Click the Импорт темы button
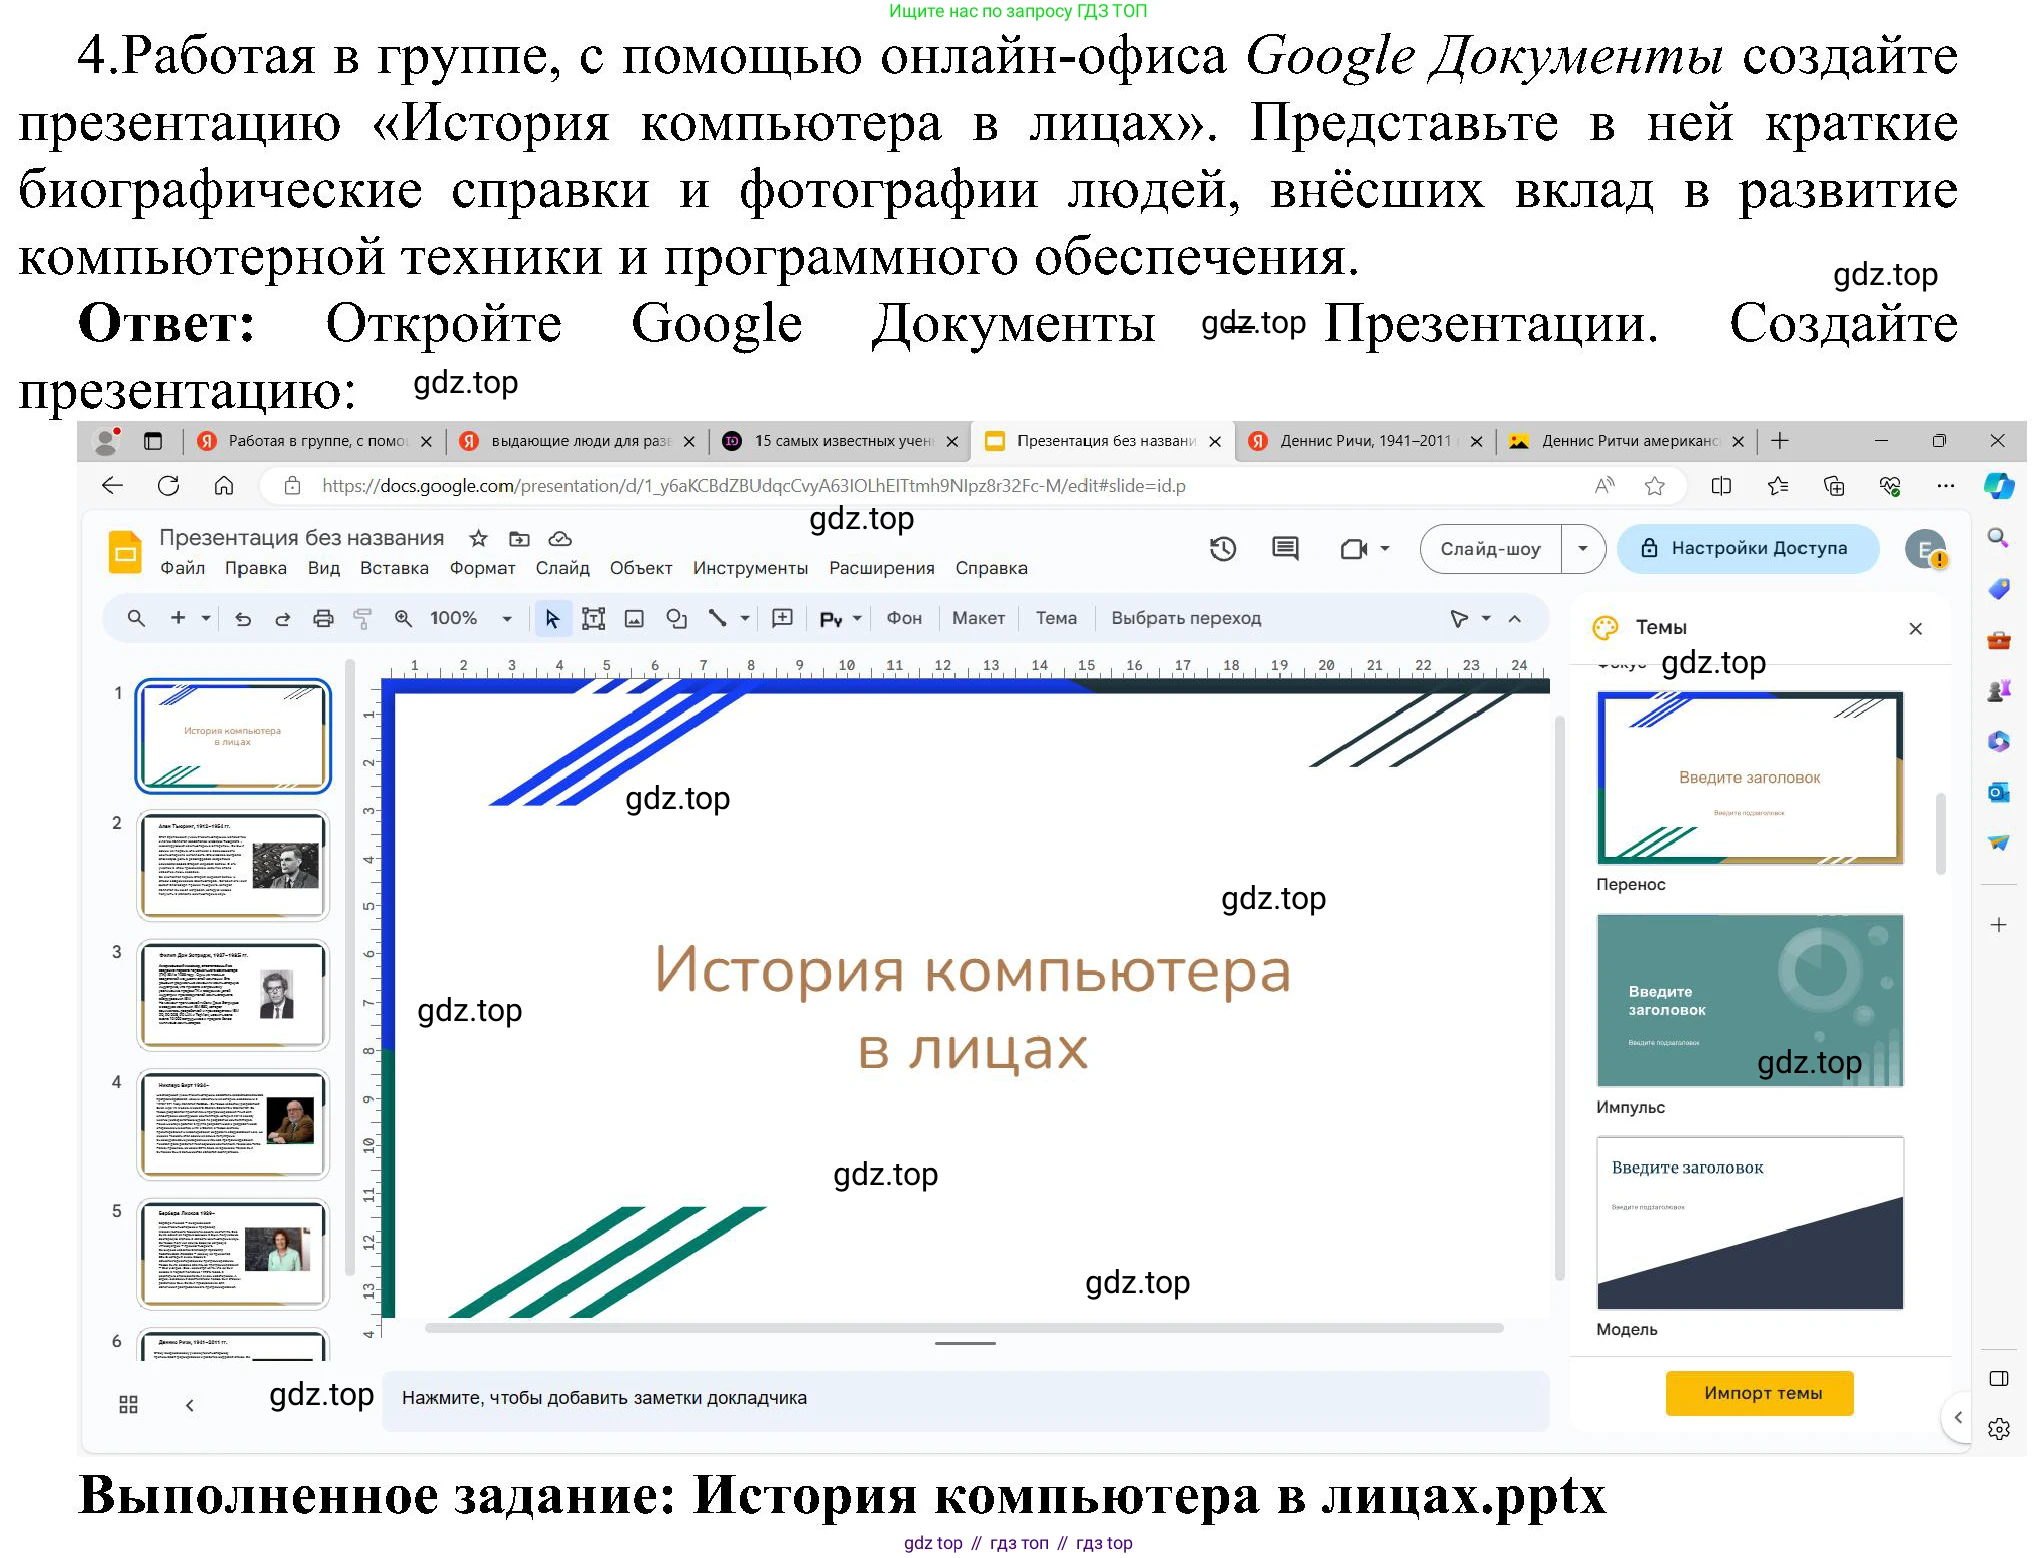 pos(1758,1393)
